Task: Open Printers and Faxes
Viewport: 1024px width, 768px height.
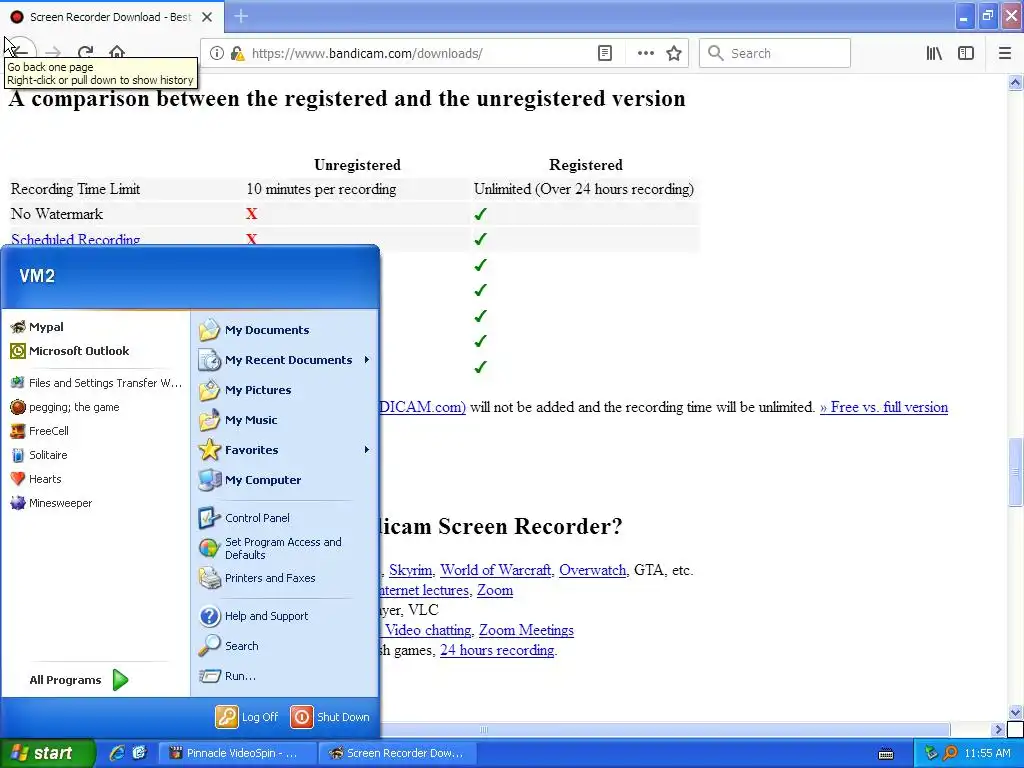Action: [285, 578]
